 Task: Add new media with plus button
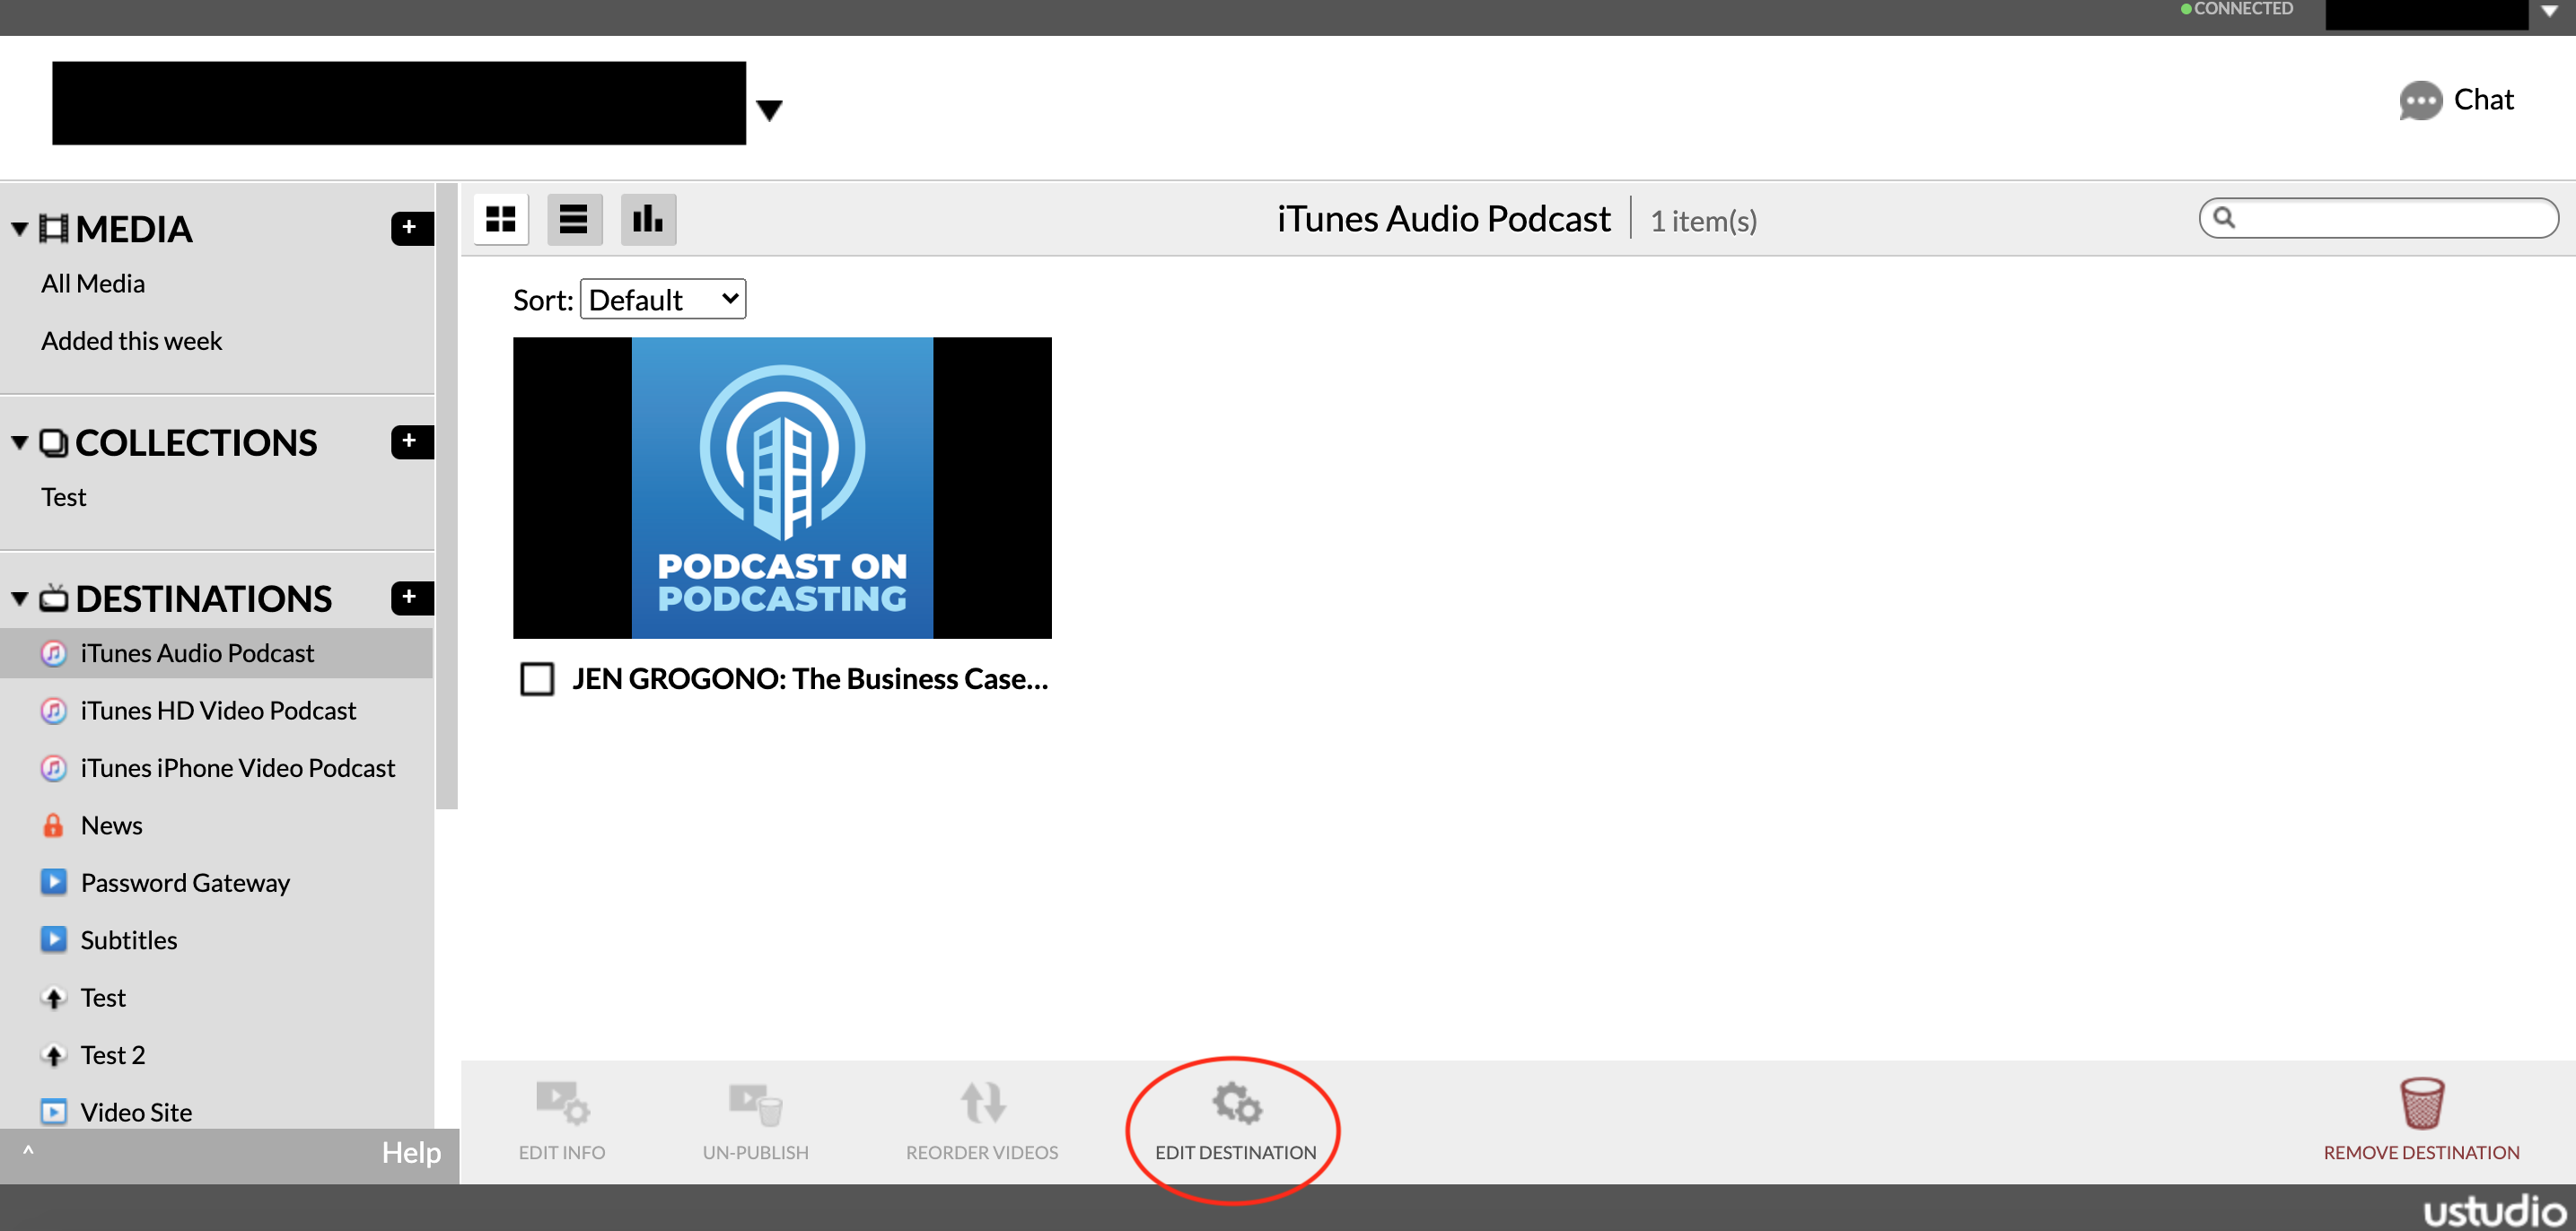[410, 228]
